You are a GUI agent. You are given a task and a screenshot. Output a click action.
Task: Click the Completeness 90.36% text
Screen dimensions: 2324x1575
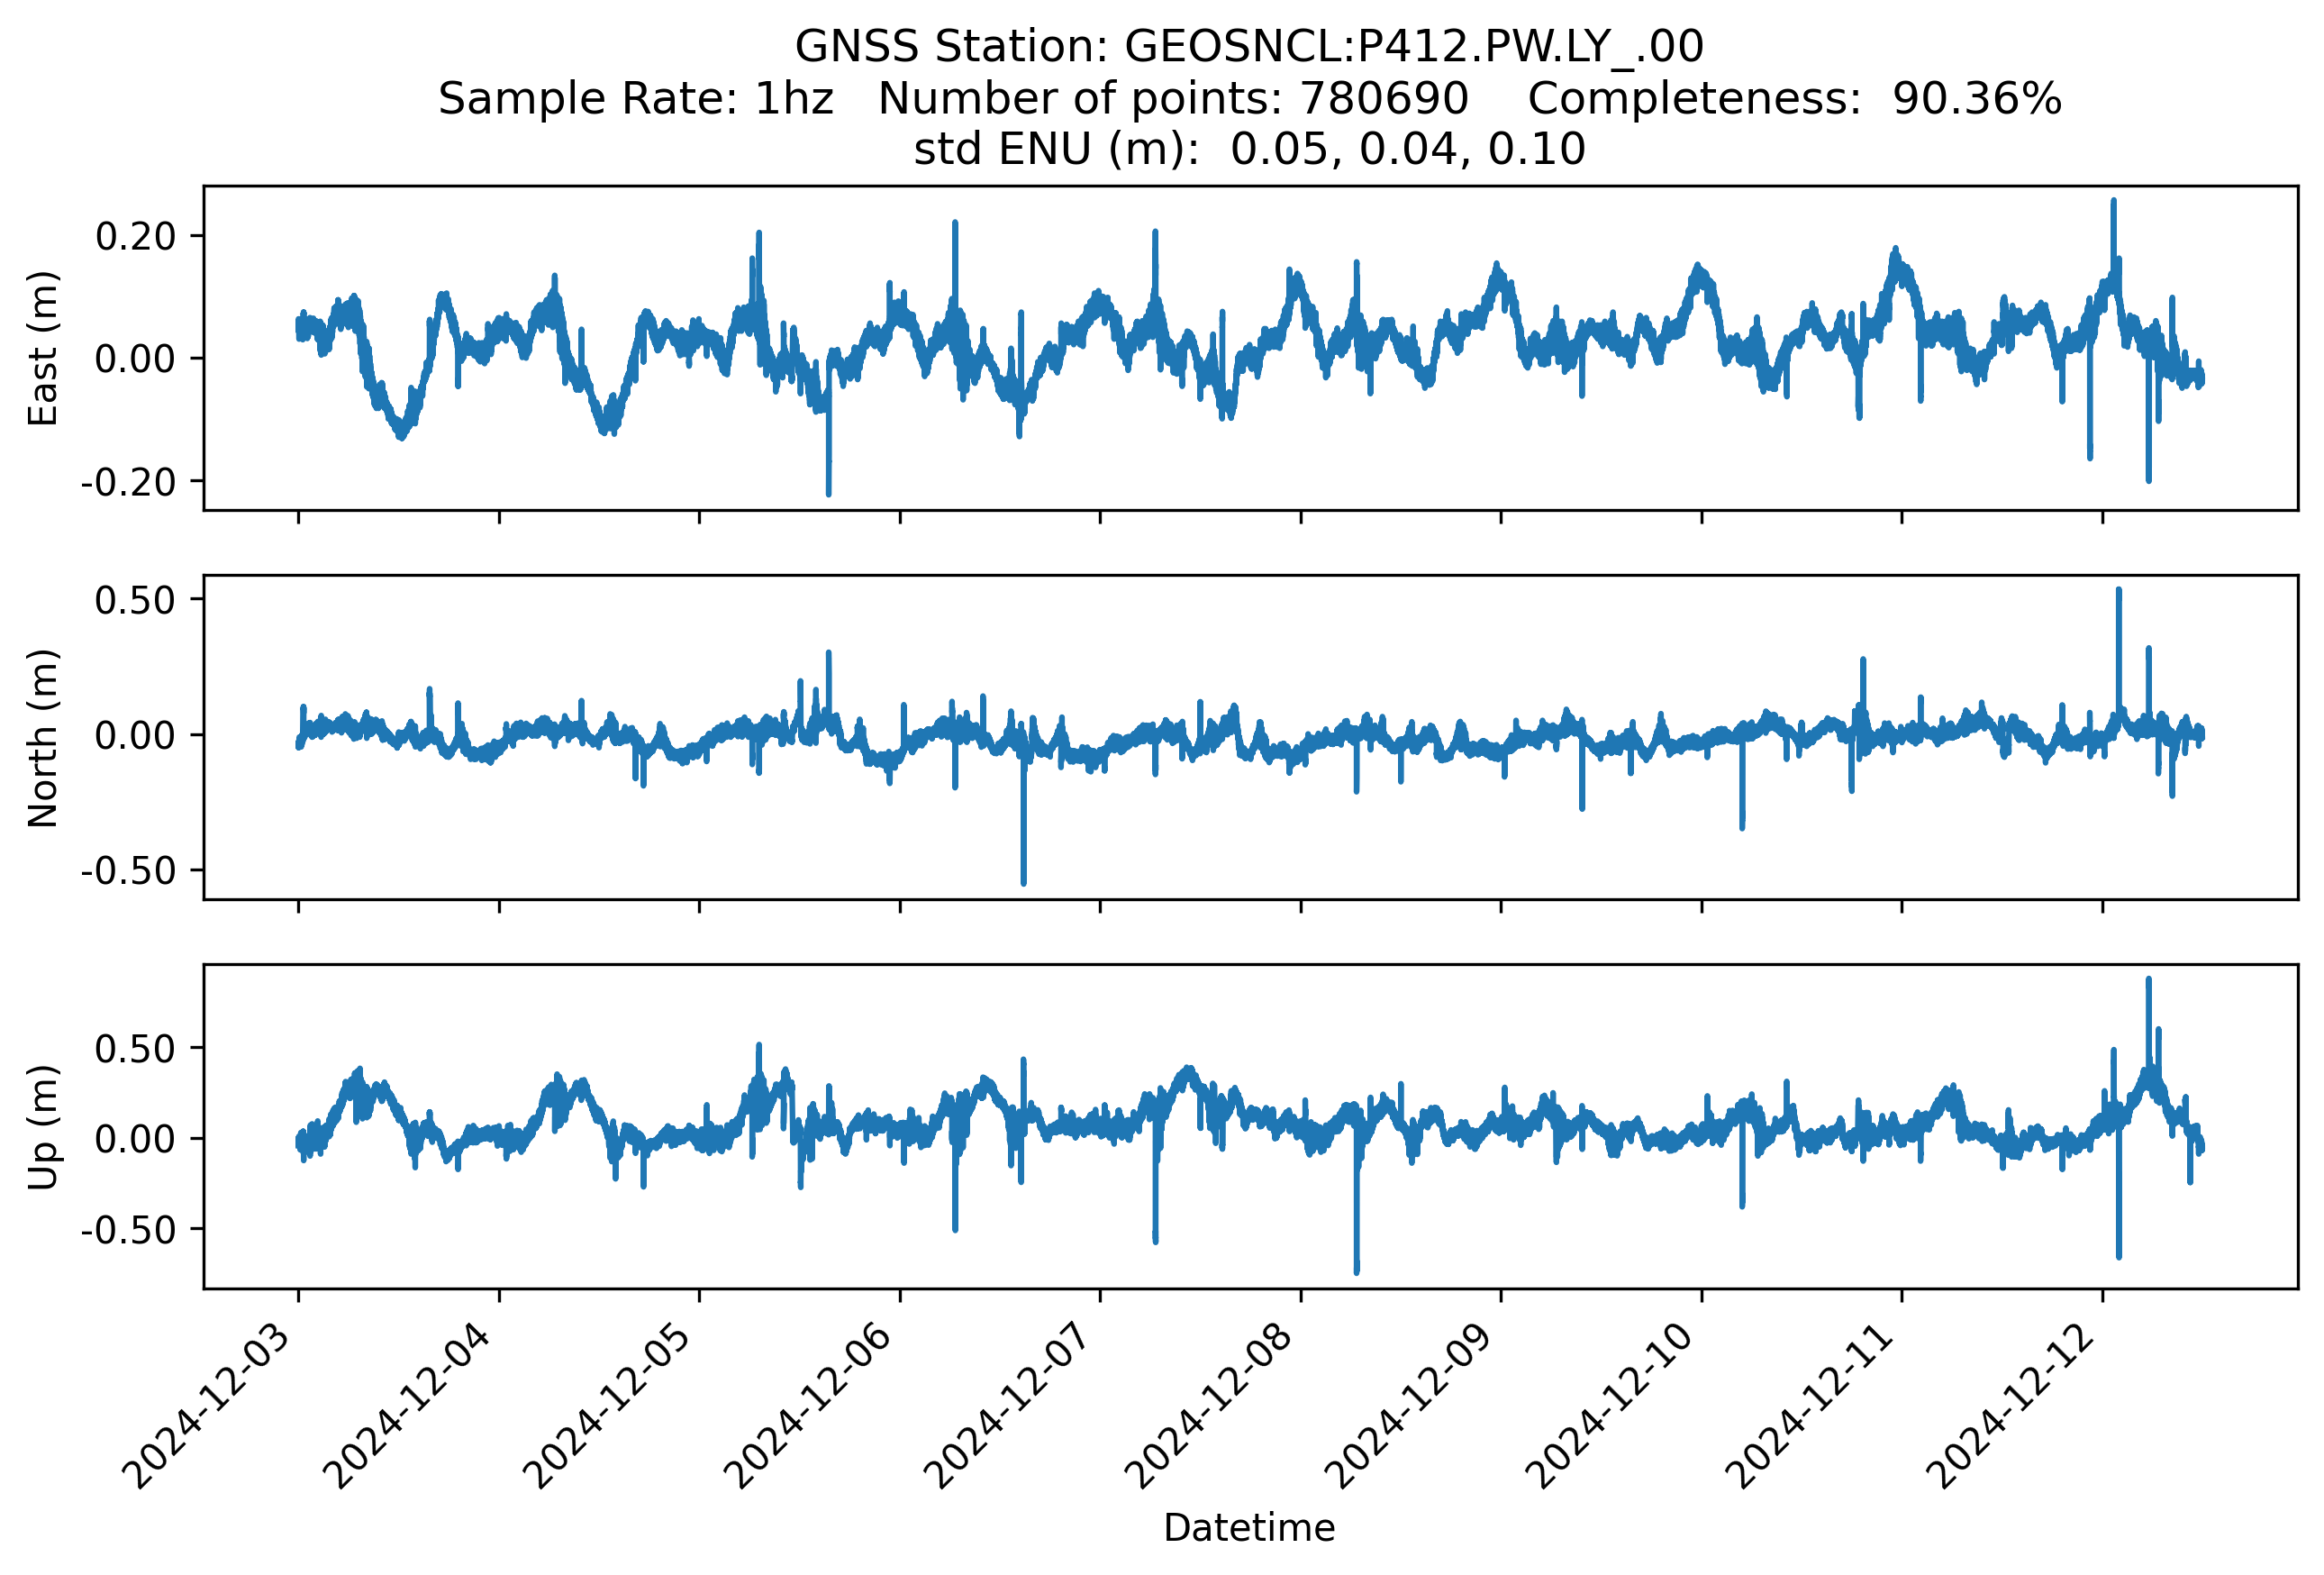tap(1793, 98)
